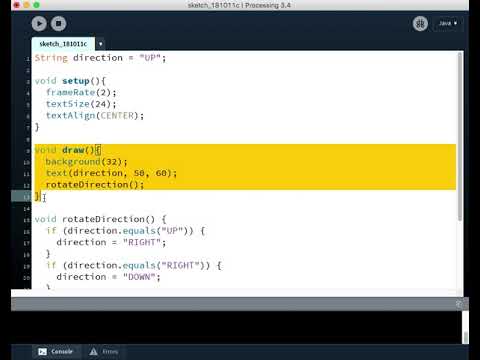Click the console vertical scrollbar thumb
This screenshot has height=360, width=480.
tap(466, 337)
